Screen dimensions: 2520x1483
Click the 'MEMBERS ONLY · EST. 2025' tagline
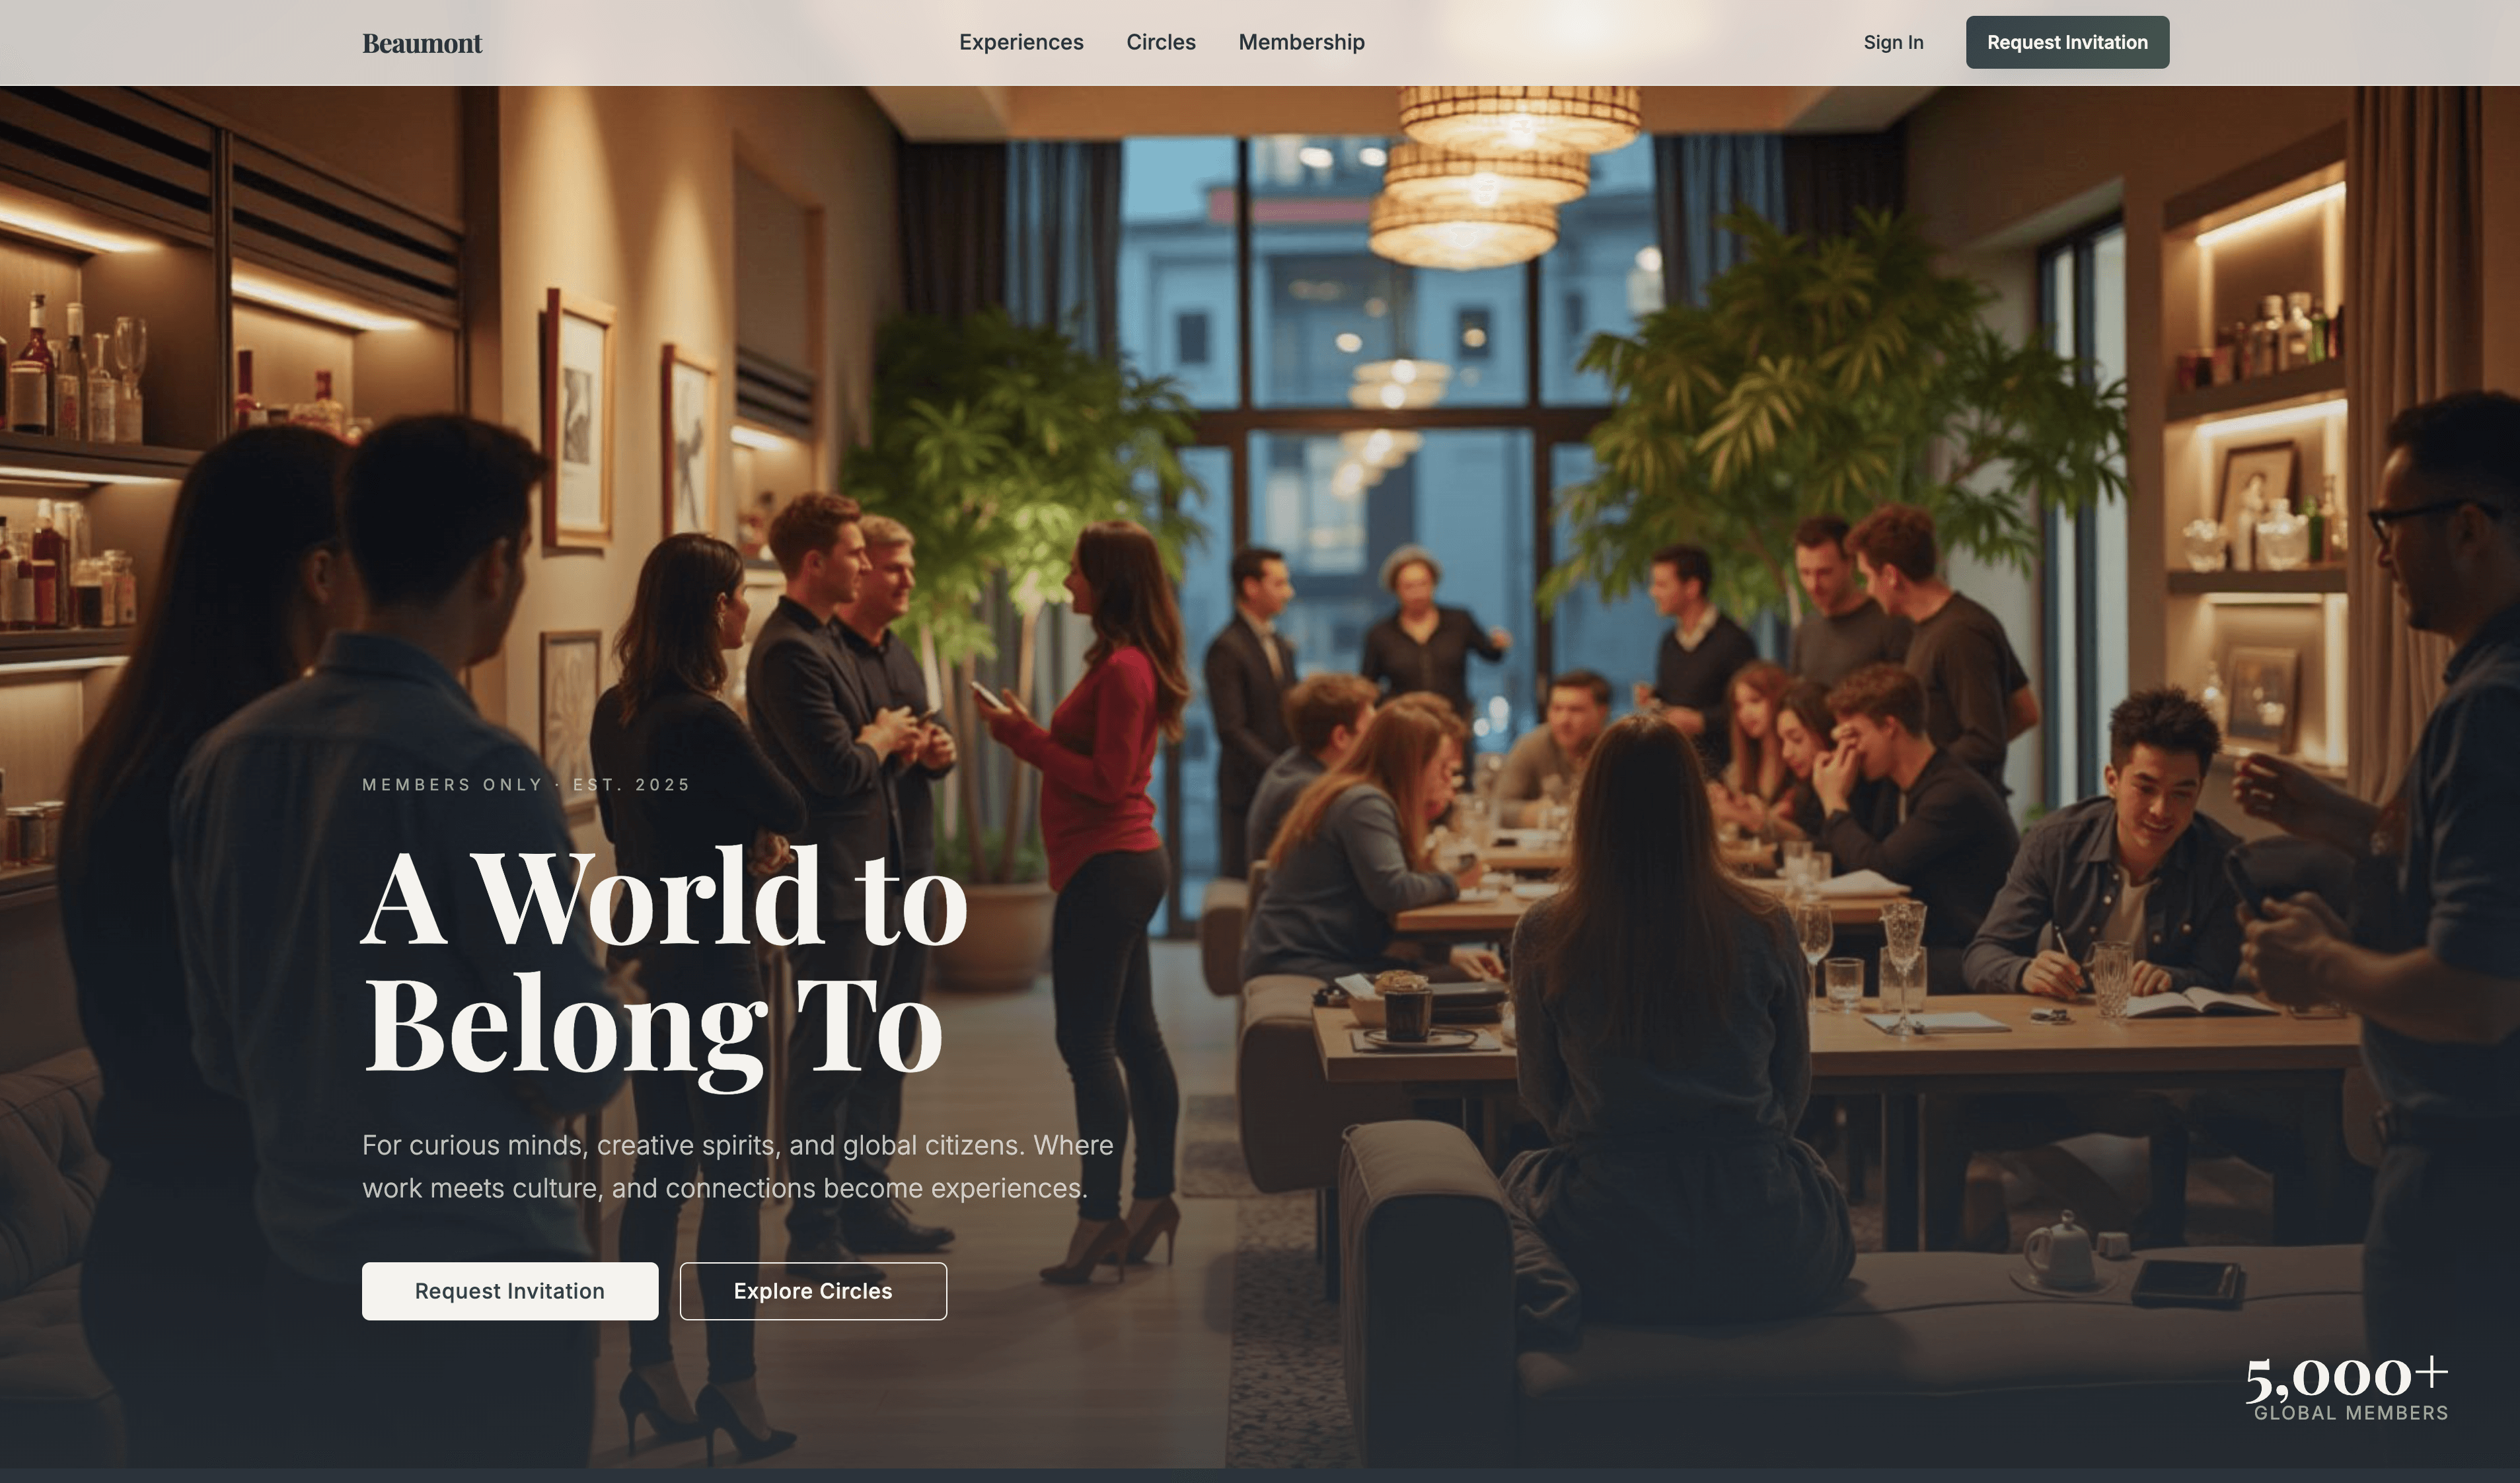(x=526, y=784)
